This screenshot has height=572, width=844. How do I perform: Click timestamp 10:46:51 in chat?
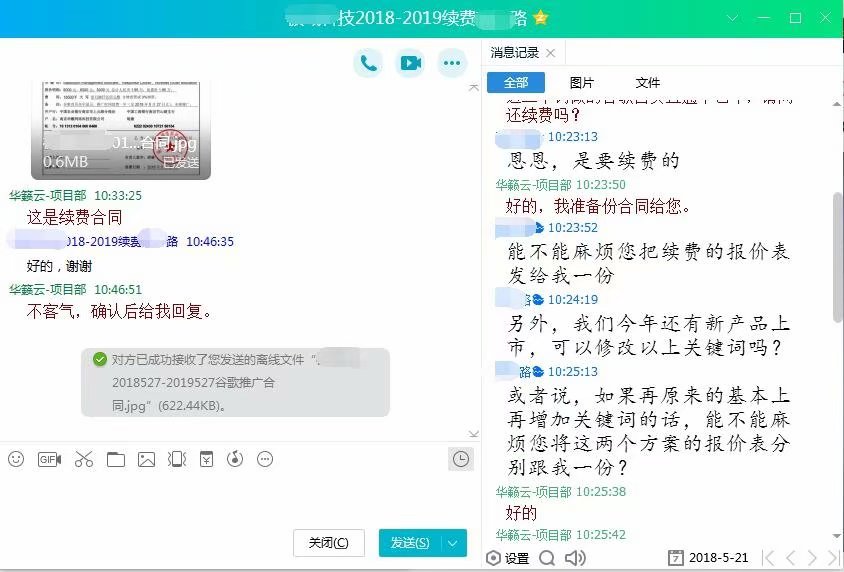coord(118,289)
